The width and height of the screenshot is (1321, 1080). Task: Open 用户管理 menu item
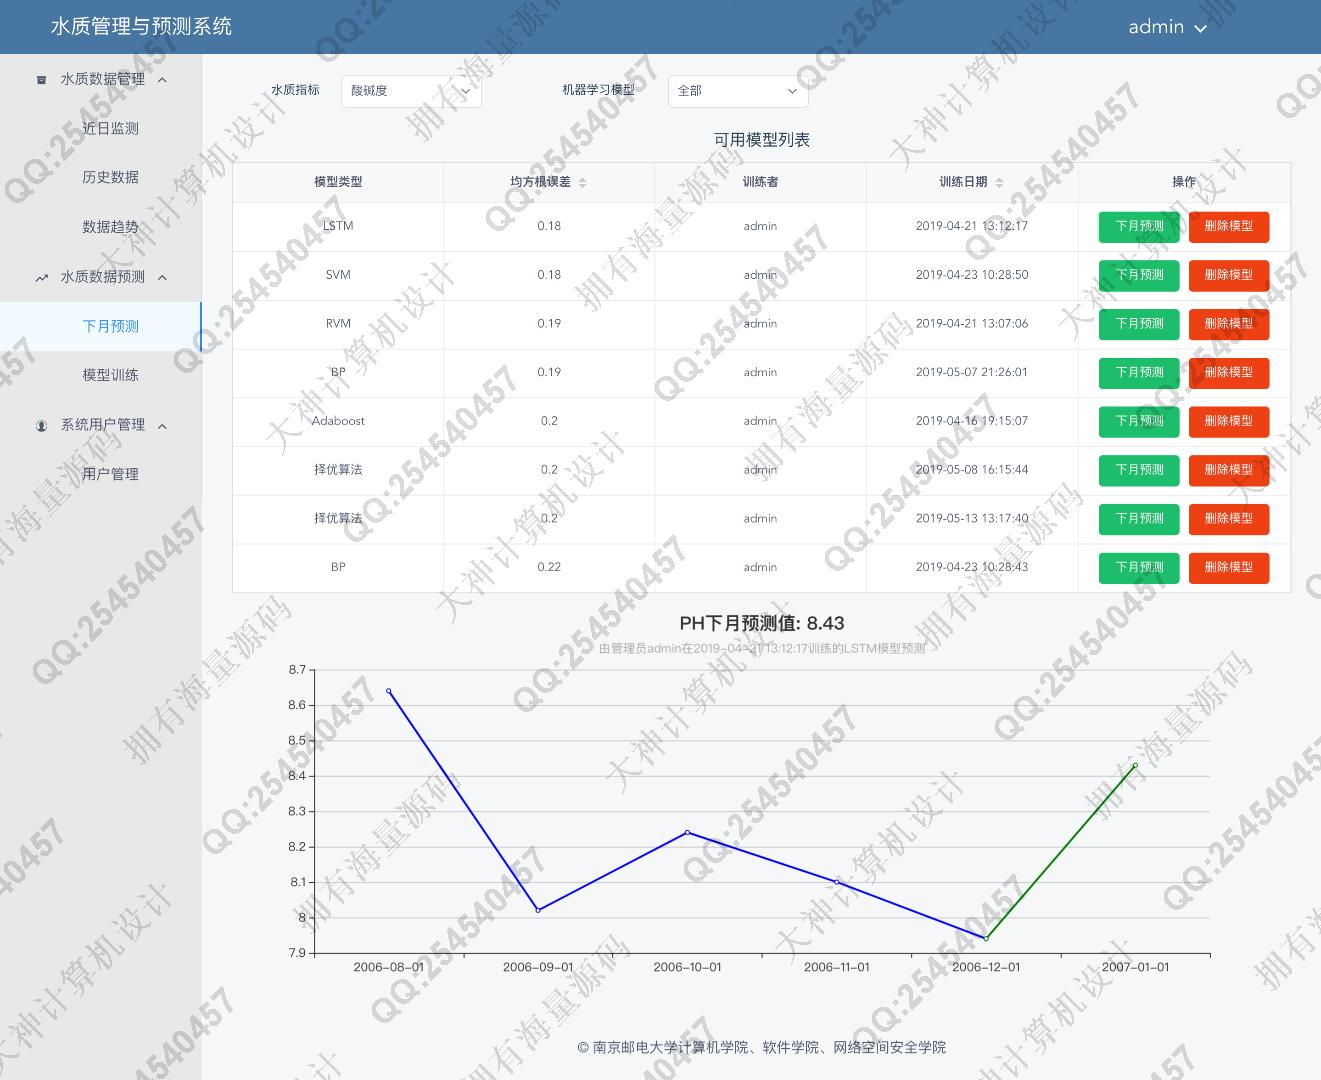click(110, 475)
